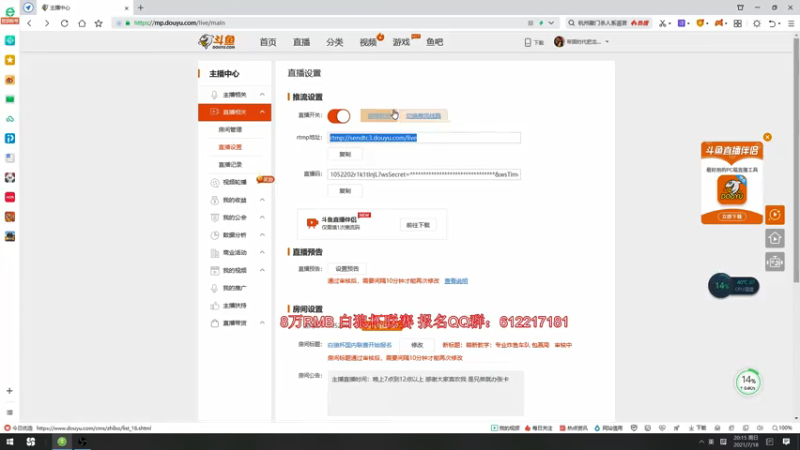Click the Windows Start button

coord(10,442)
